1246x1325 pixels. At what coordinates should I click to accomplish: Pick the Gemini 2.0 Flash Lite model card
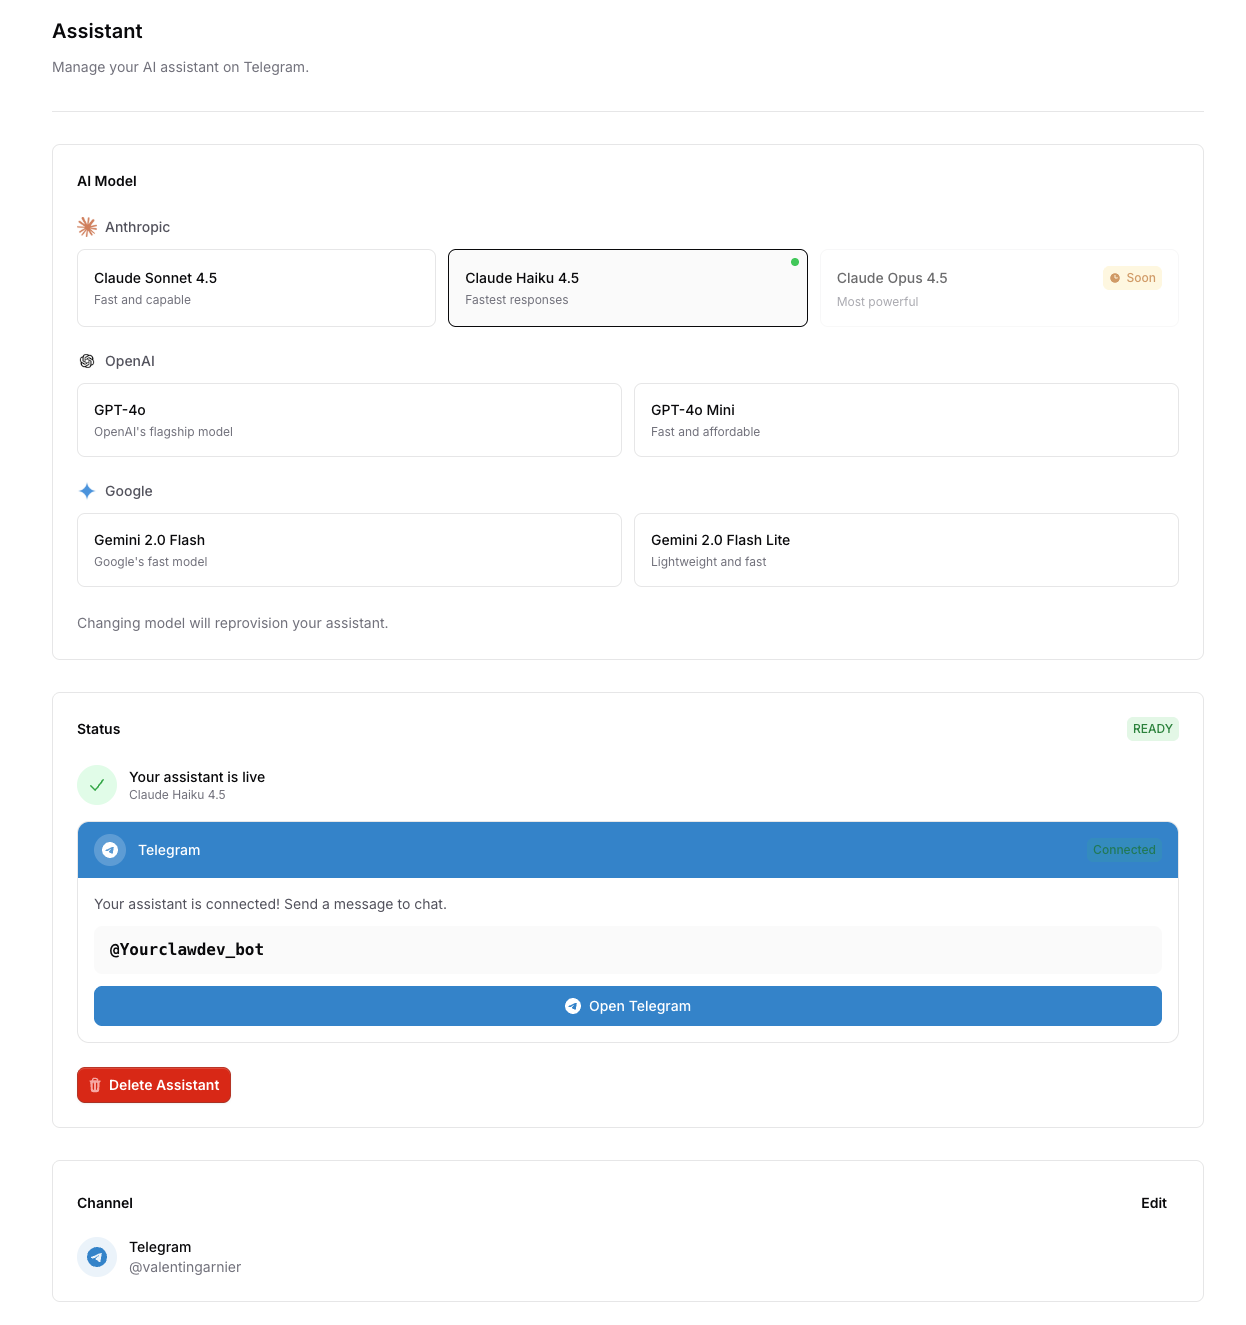(906, 550)
